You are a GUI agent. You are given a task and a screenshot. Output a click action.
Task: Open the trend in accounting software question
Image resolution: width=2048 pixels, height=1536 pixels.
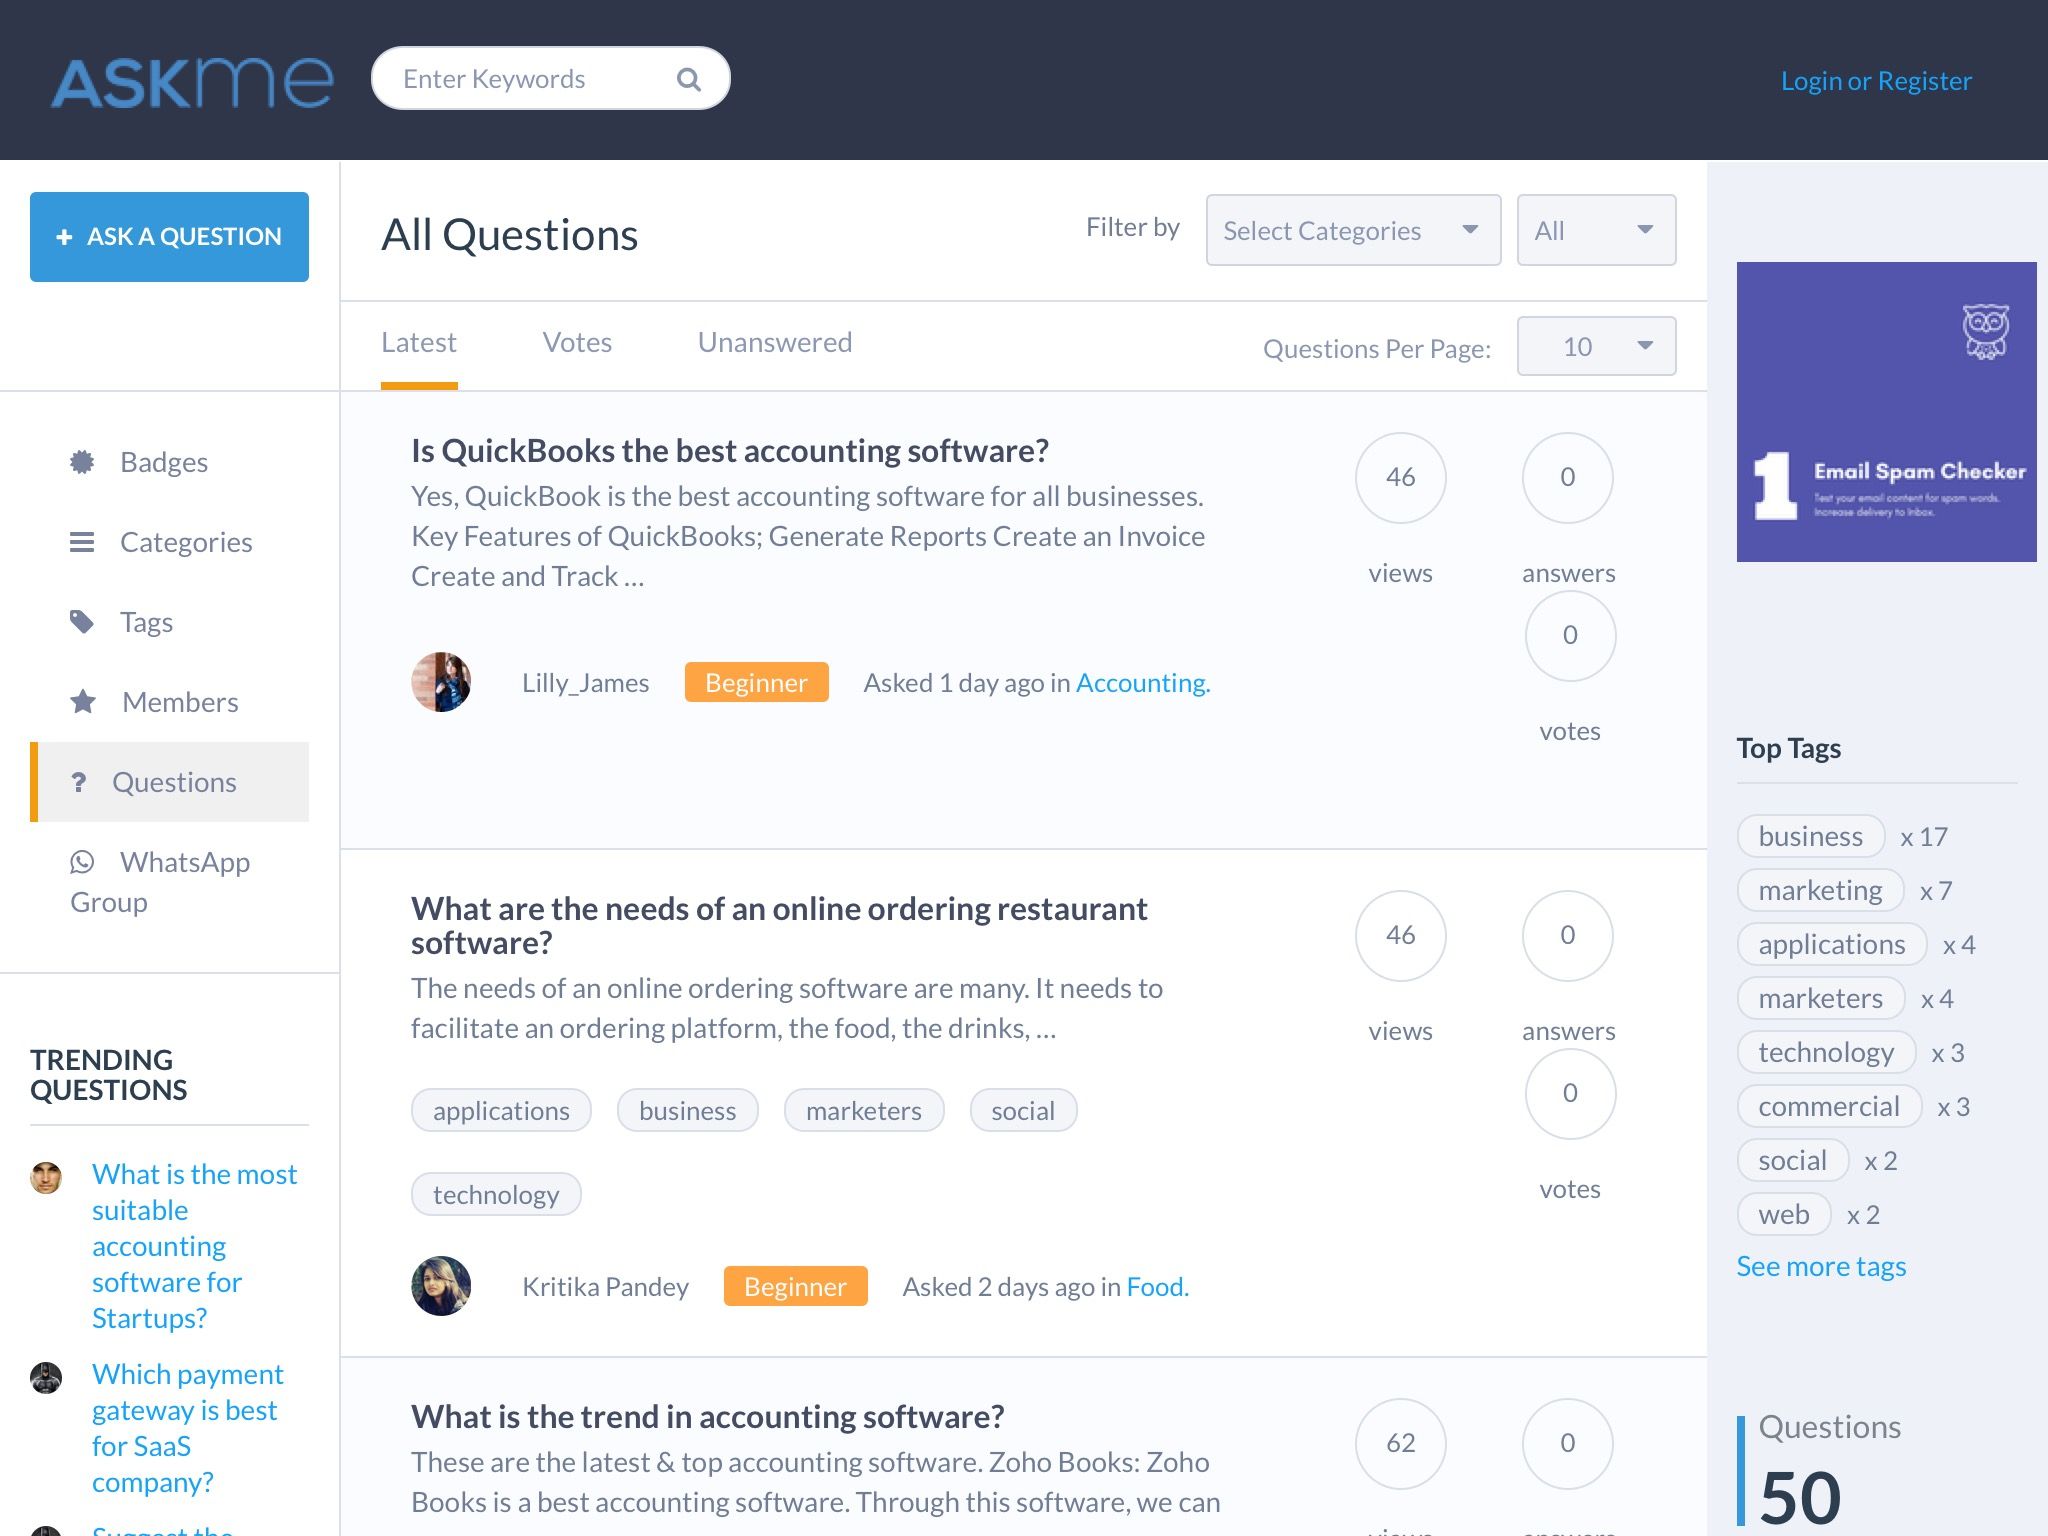pos(707,1417)
